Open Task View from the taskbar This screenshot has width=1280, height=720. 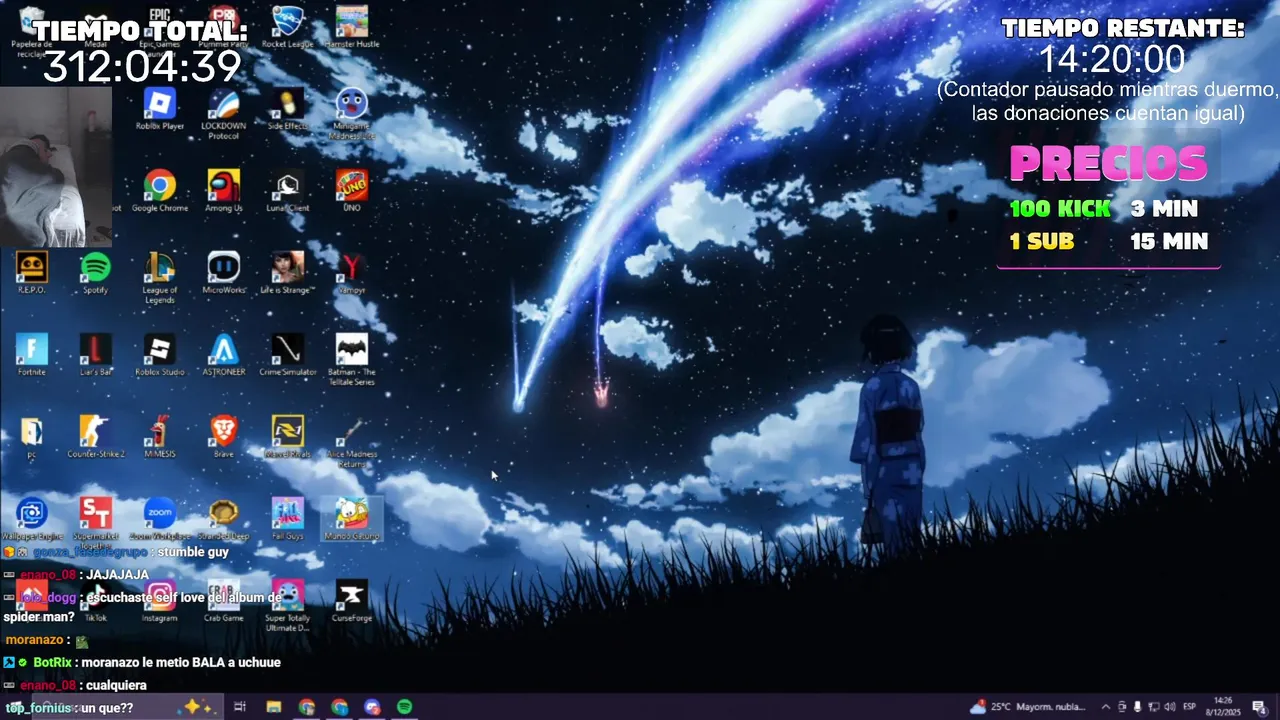point(240,707)
